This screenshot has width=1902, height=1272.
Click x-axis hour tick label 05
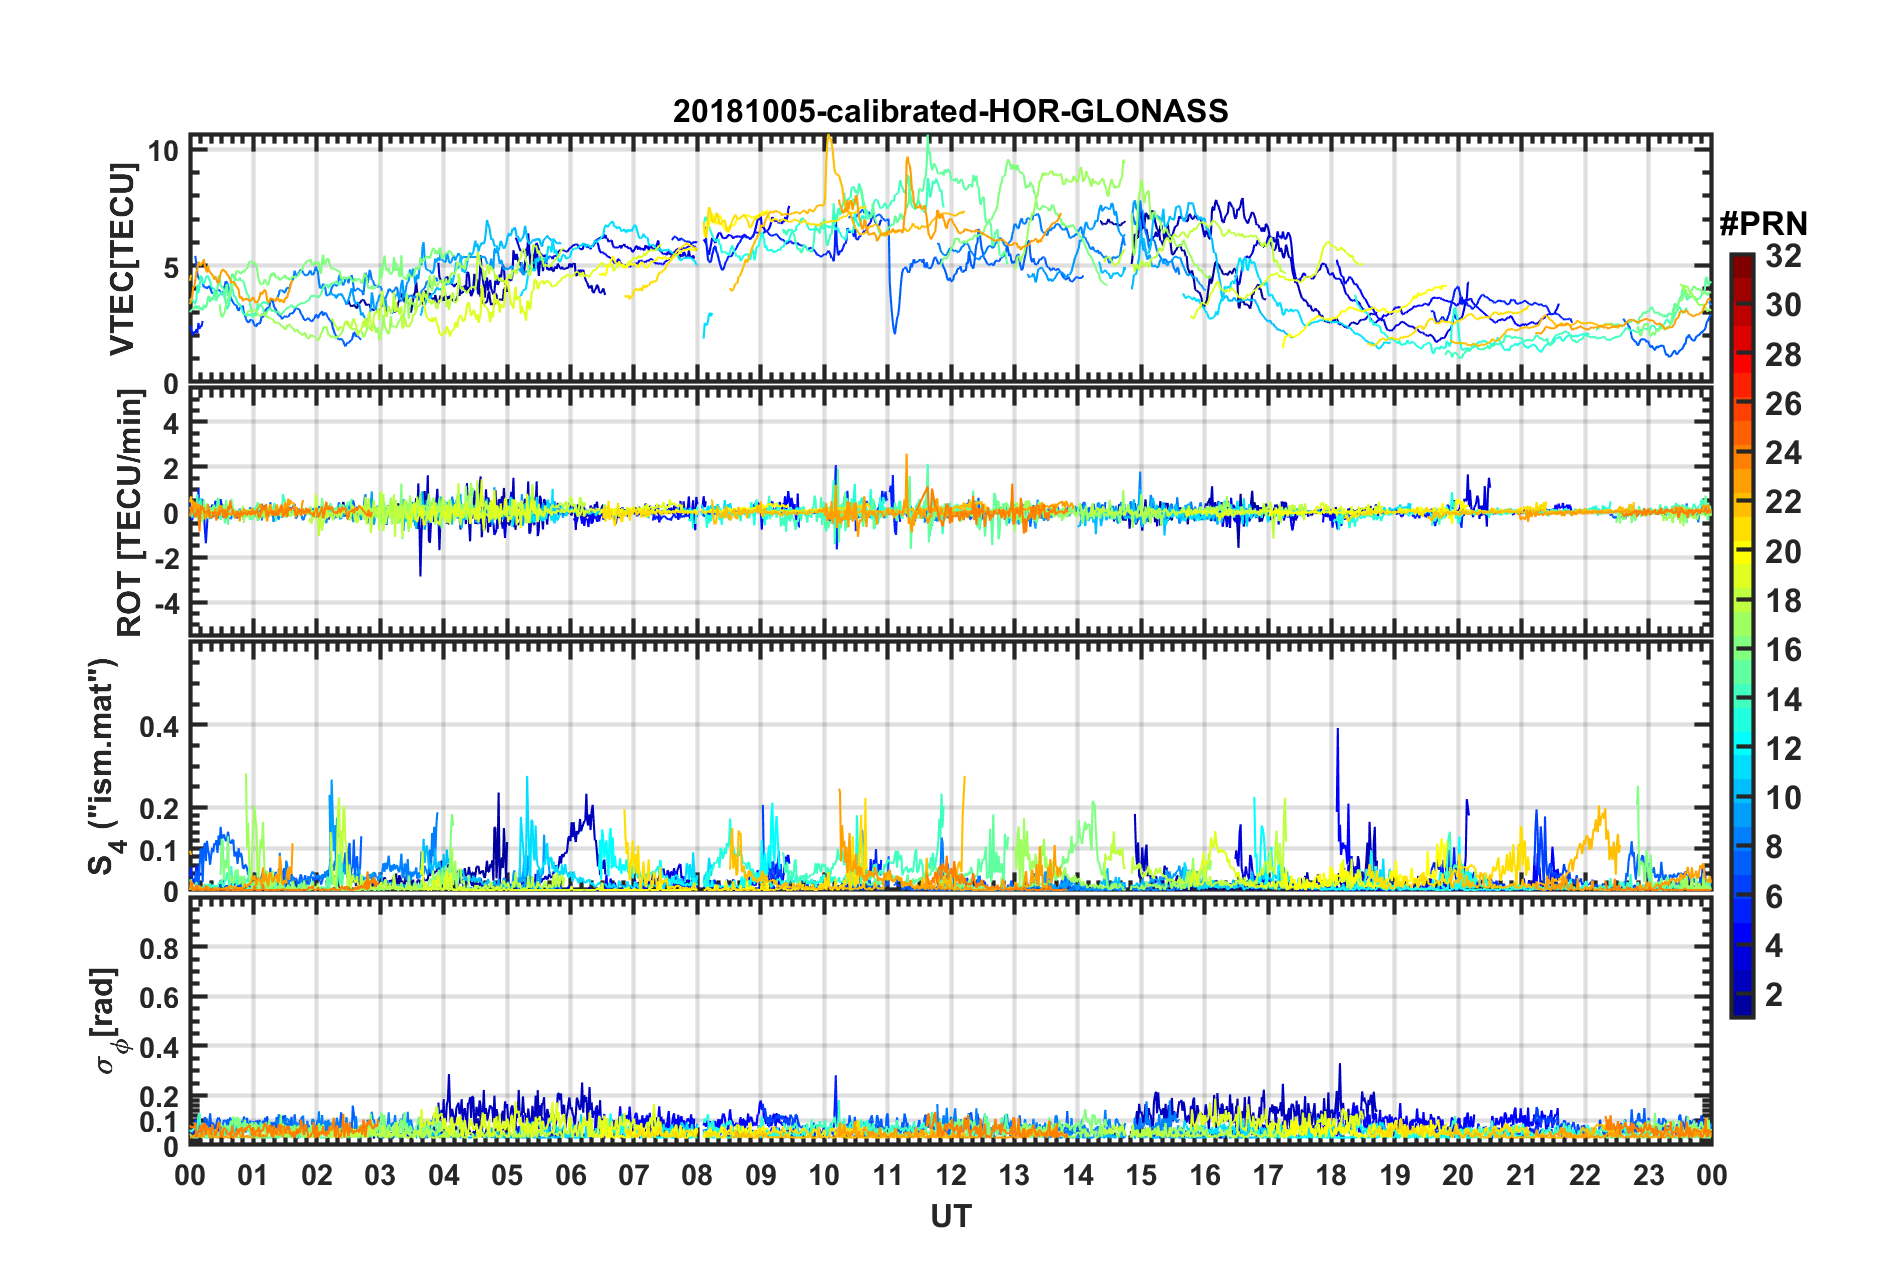pos(507,1175)
